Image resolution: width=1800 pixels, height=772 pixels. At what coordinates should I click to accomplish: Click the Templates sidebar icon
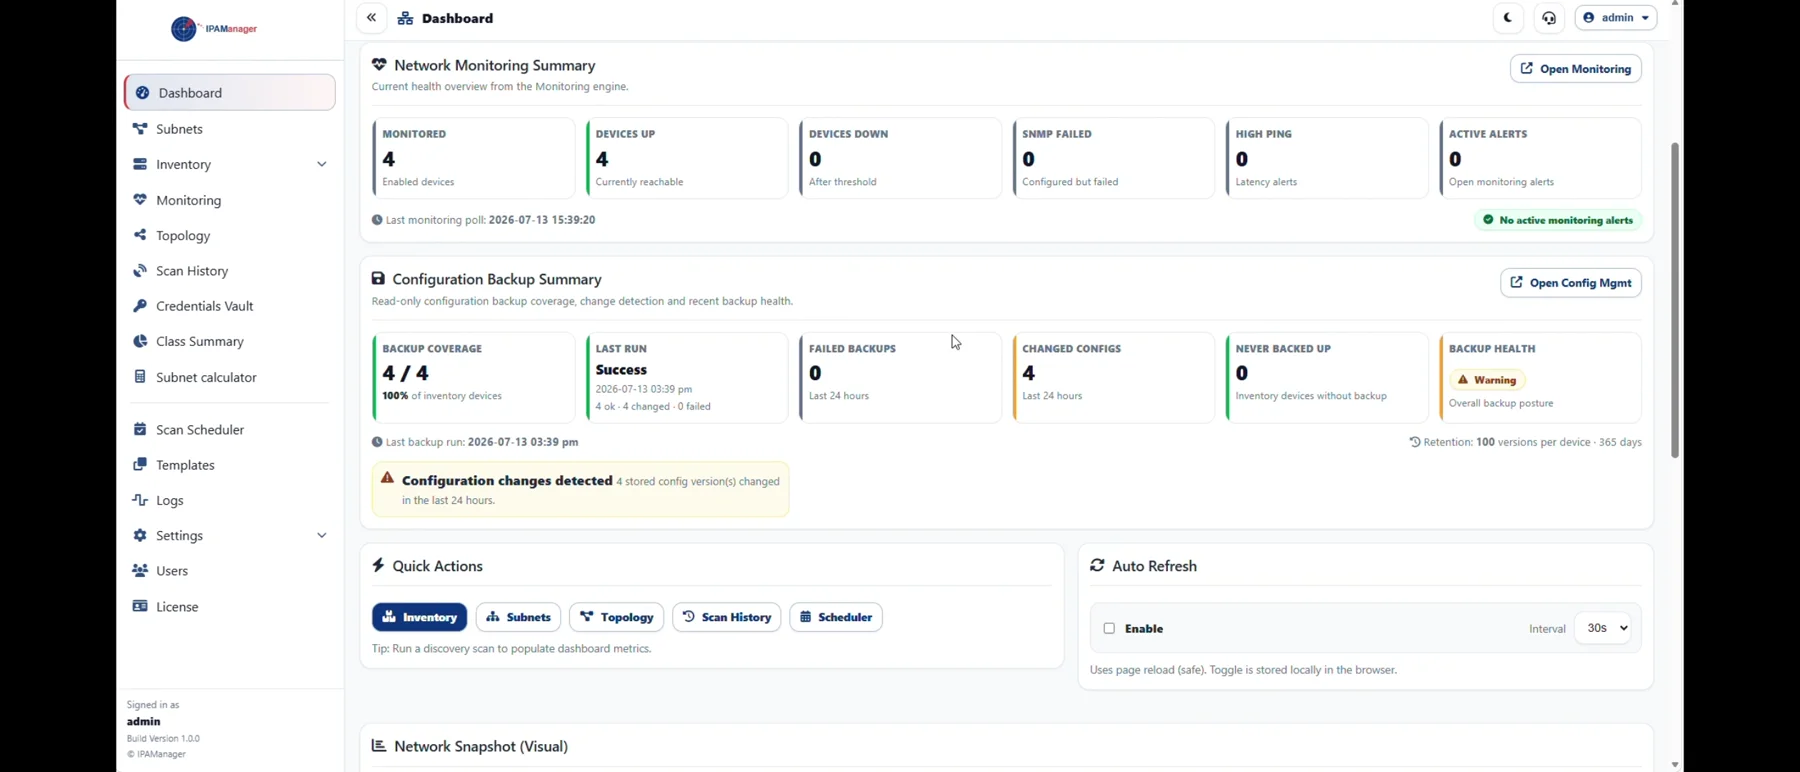140,464
